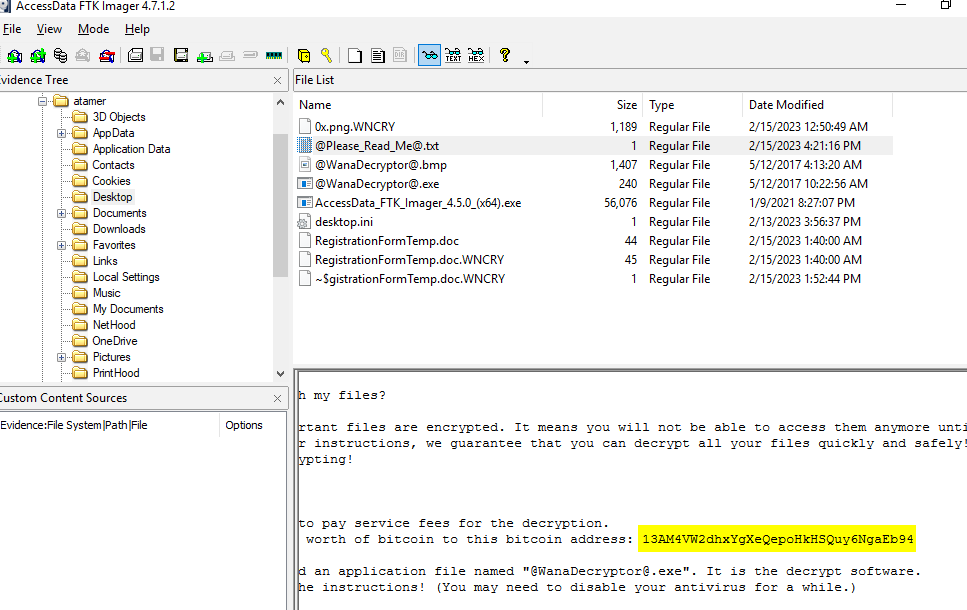This screenshot has width=967, height=610.
Task: Switch viewer to HEX mode
Action: coord(476,56)
